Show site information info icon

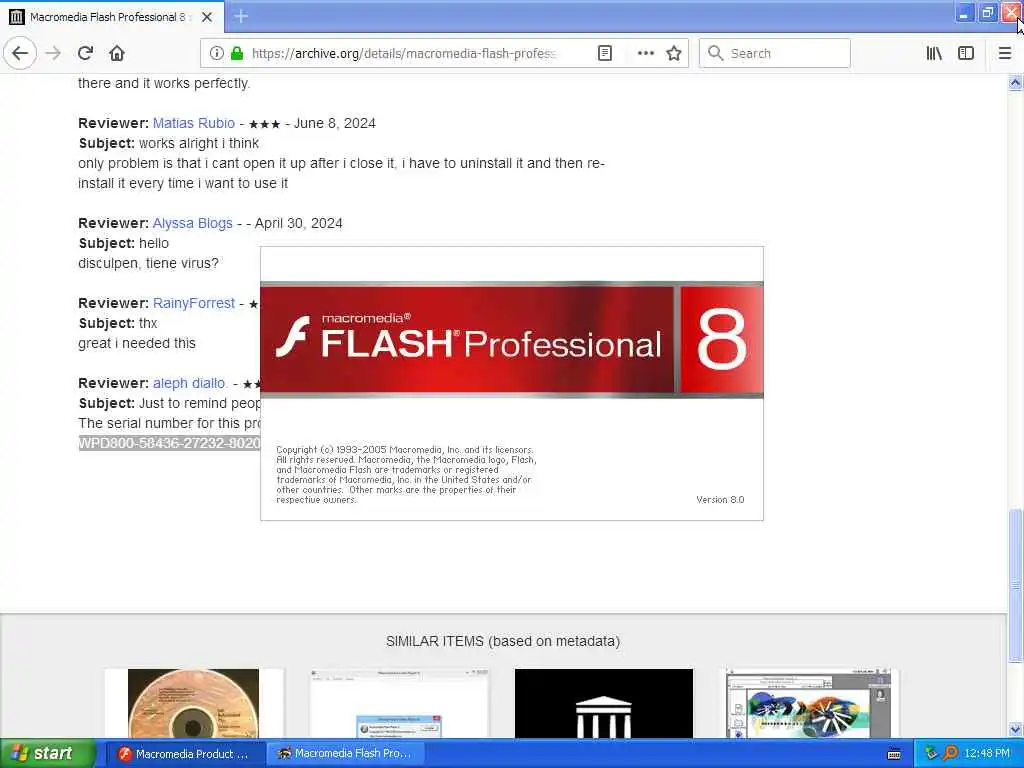click(216, 53)
